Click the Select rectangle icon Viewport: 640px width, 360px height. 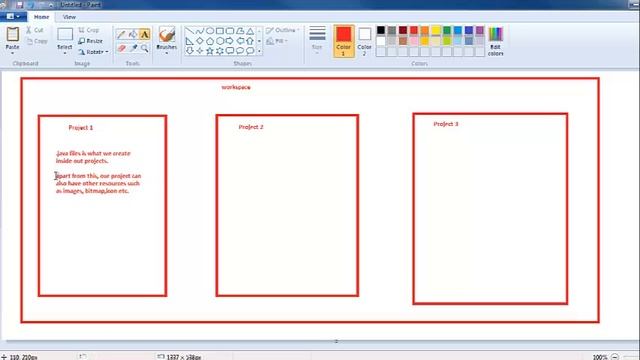(x=65, y=34)
